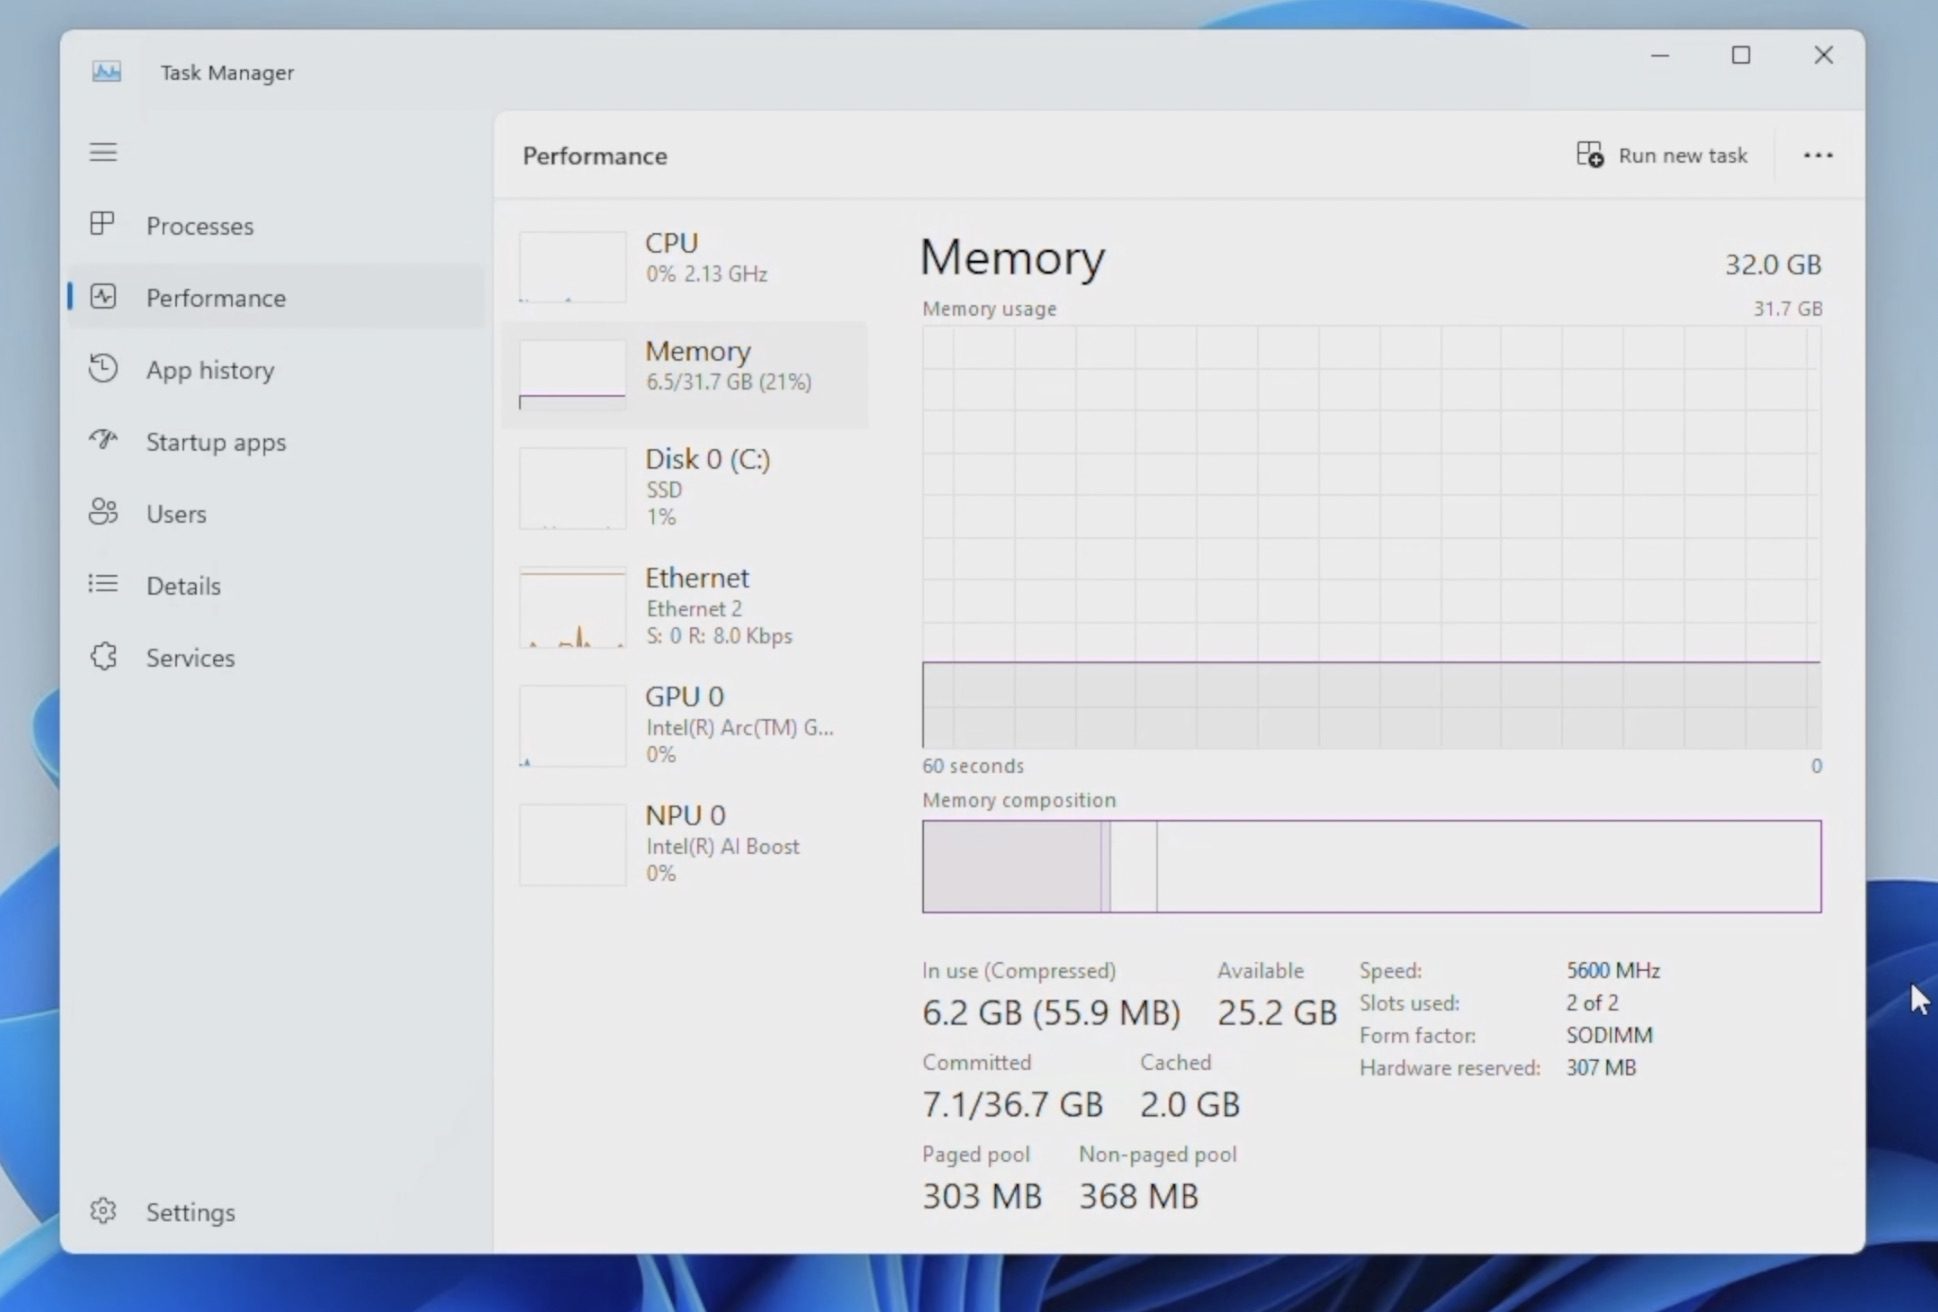
Task: Click the Services puzzle icon
Action: 103,657
